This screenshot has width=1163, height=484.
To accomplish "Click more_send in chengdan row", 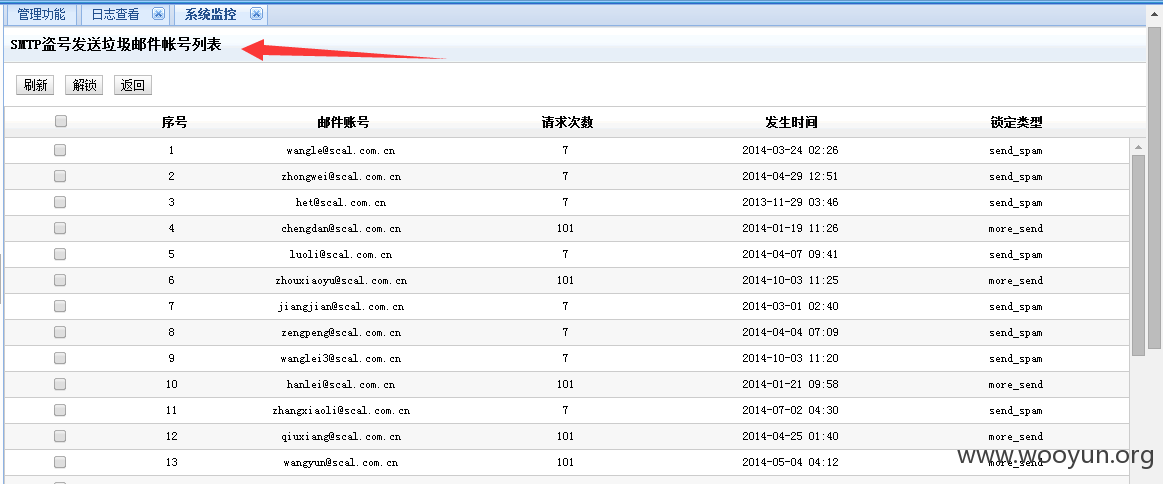I will 1015,228.
